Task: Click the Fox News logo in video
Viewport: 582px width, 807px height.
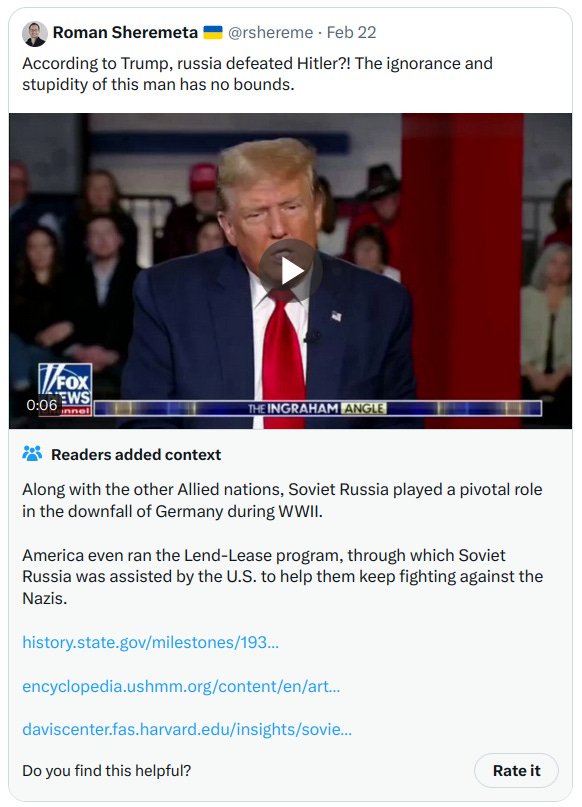Action: (65, 389)
